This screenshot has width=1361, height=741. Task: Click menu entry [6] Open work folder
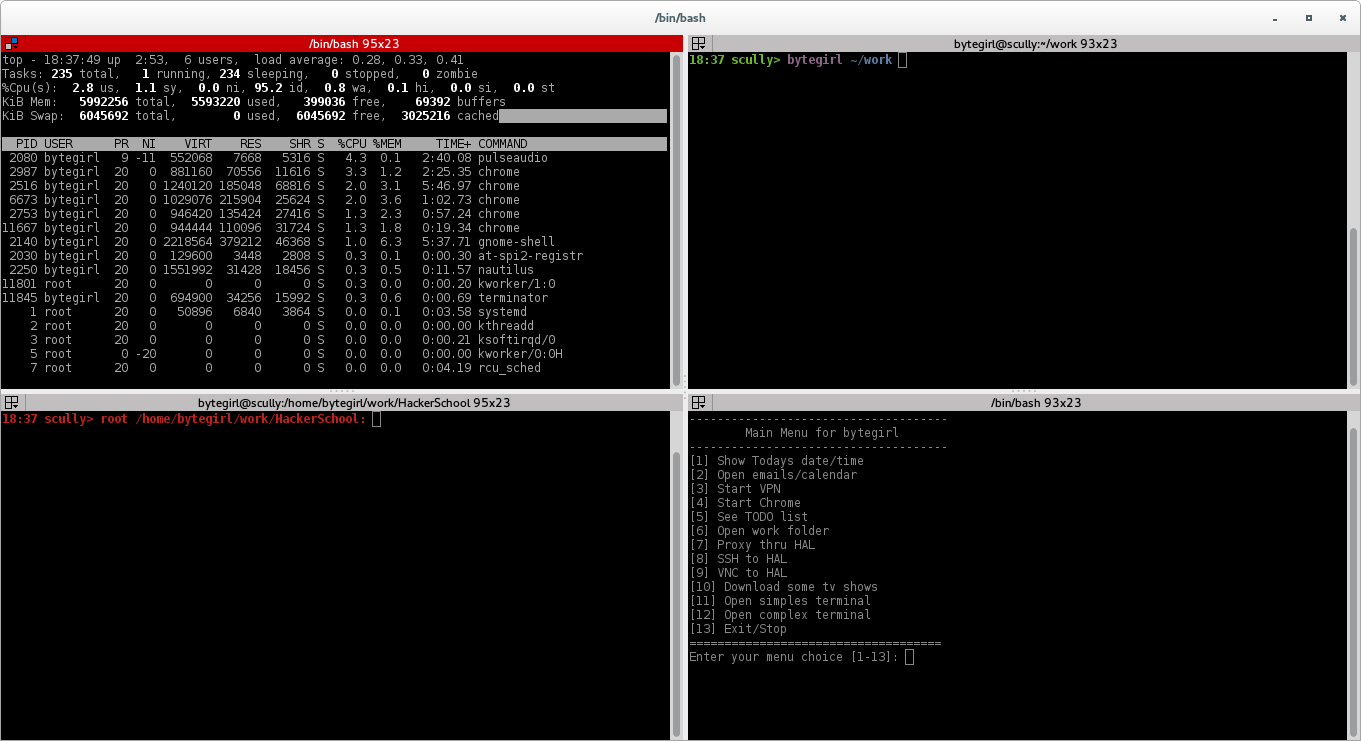point(759,531)
